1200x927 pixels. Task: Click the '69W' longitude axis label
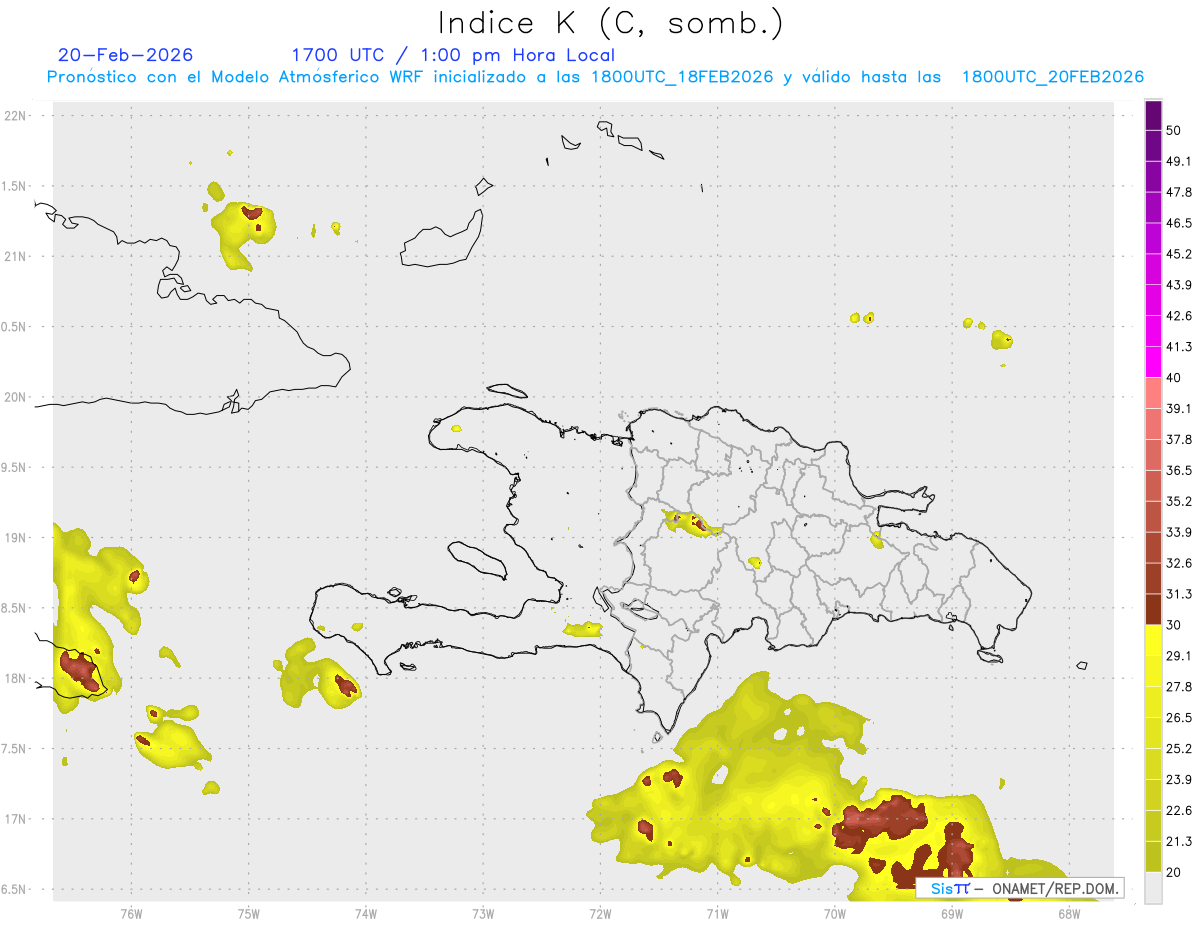pyautogui.click(x=952, y=913)
